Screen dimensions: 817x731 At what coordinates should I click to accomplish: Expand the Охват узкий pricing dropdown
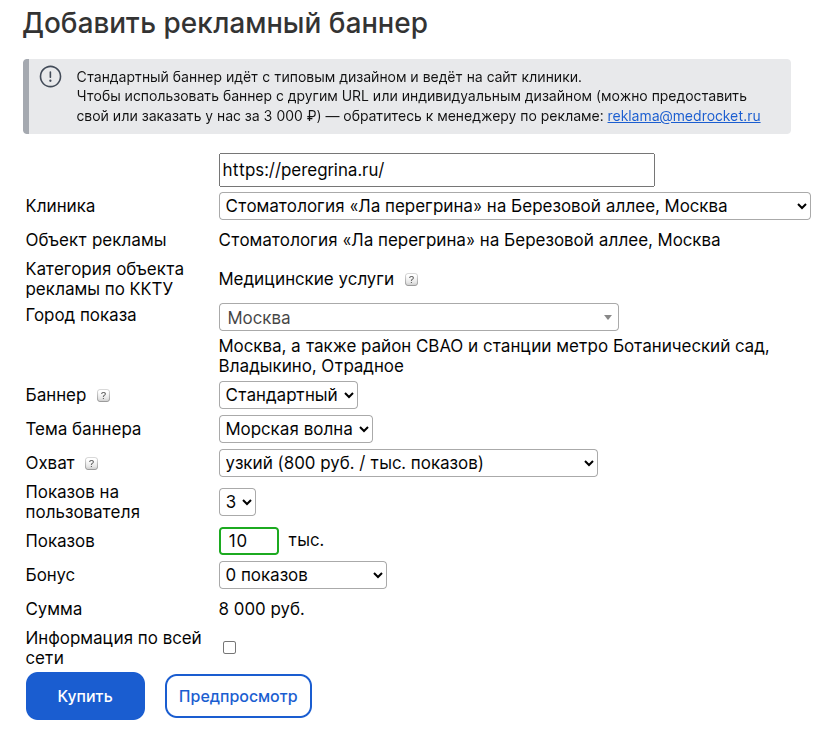click(408, 463)
